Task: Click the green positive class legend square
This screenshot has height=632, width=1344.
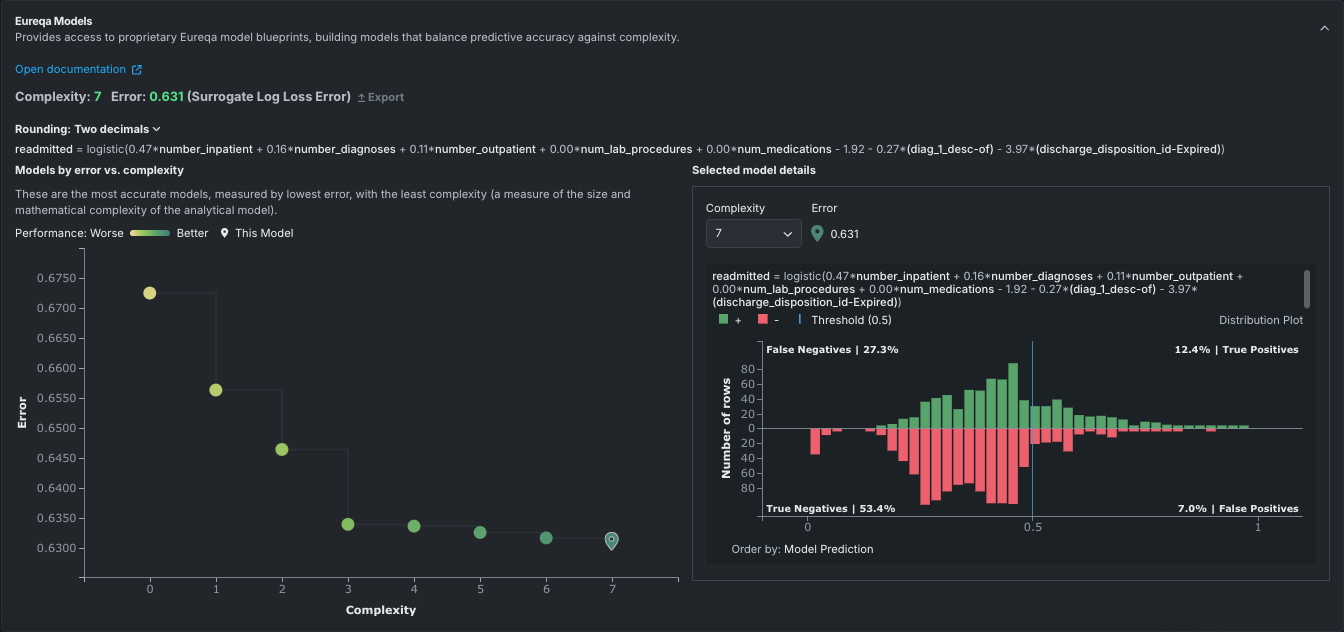Action: pyautogui.click(x=724, y=320)
